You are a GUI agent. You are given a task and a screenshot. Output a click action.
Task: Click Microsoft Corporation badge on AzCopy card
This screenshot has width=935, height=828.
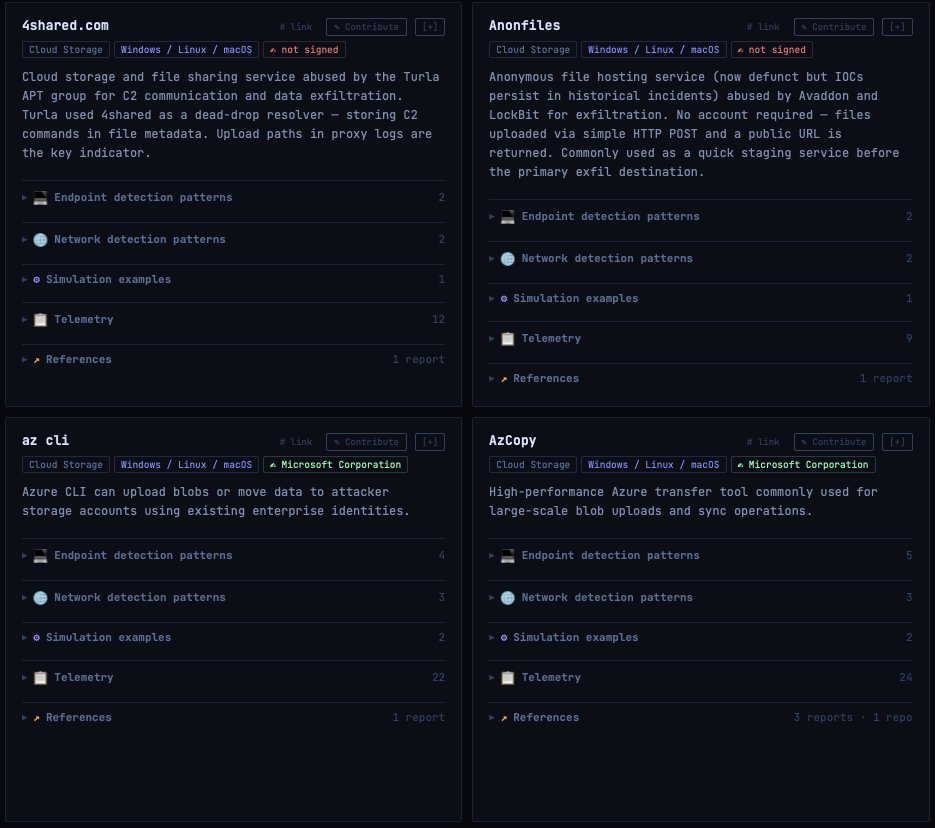(x=803, y=464)
